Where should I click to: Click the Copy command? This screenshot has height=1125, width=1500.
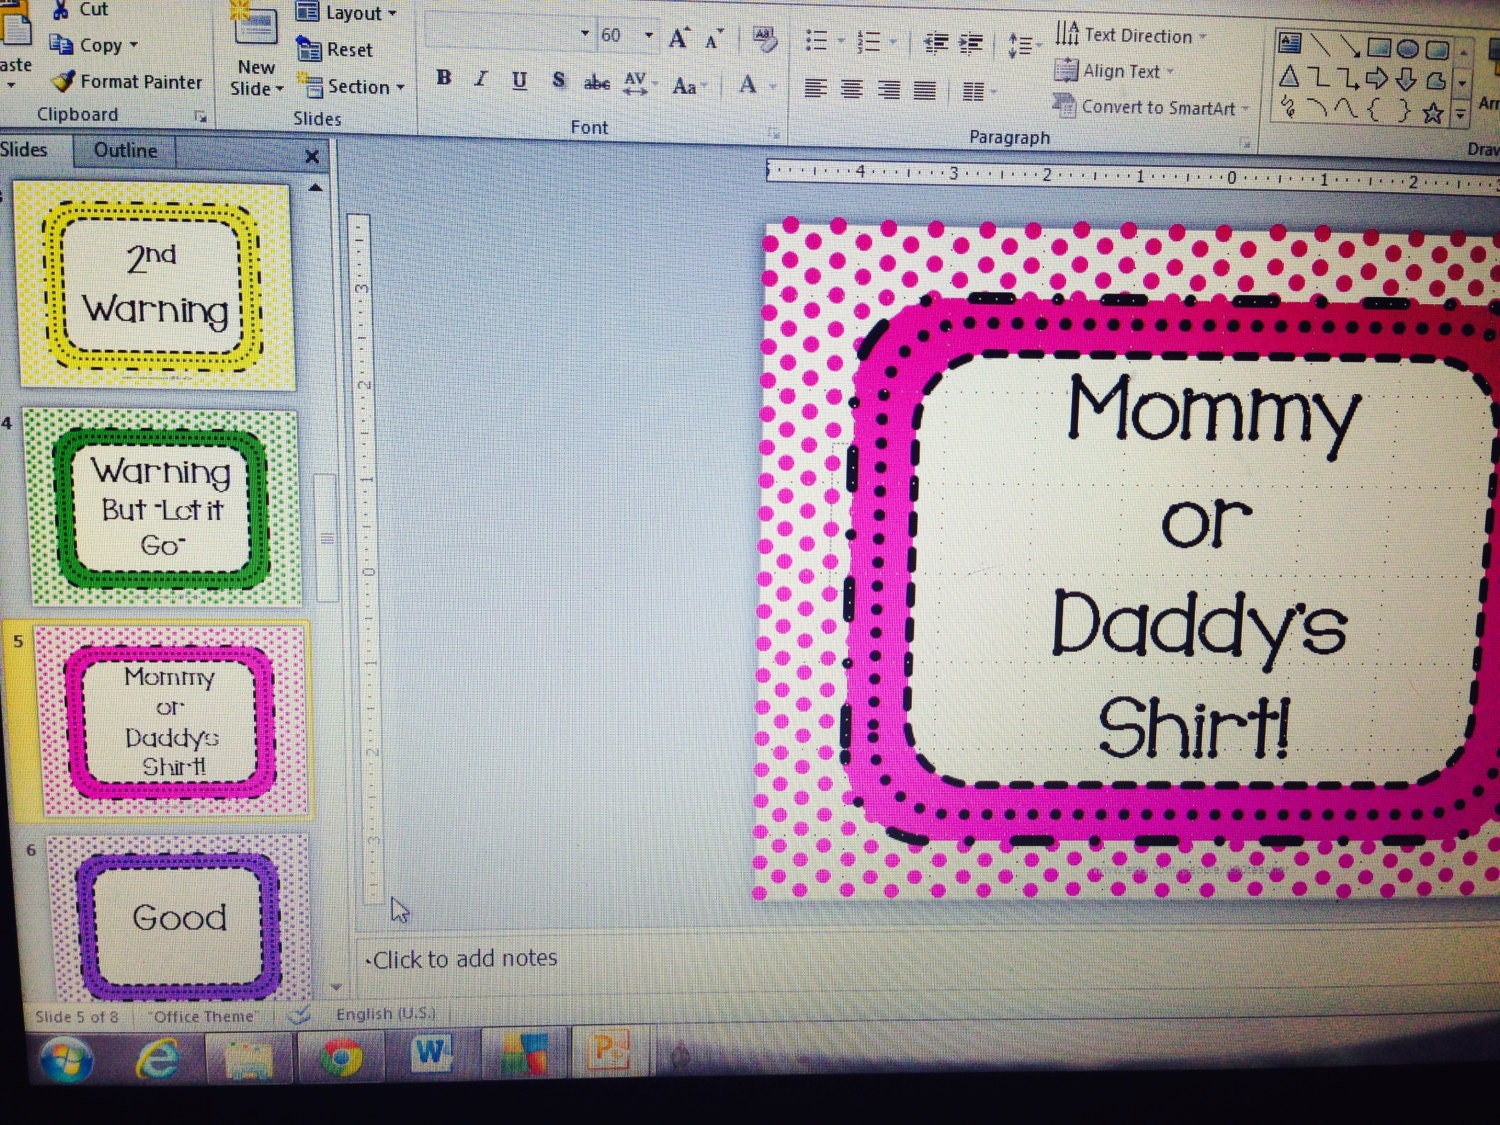[95, 44]
